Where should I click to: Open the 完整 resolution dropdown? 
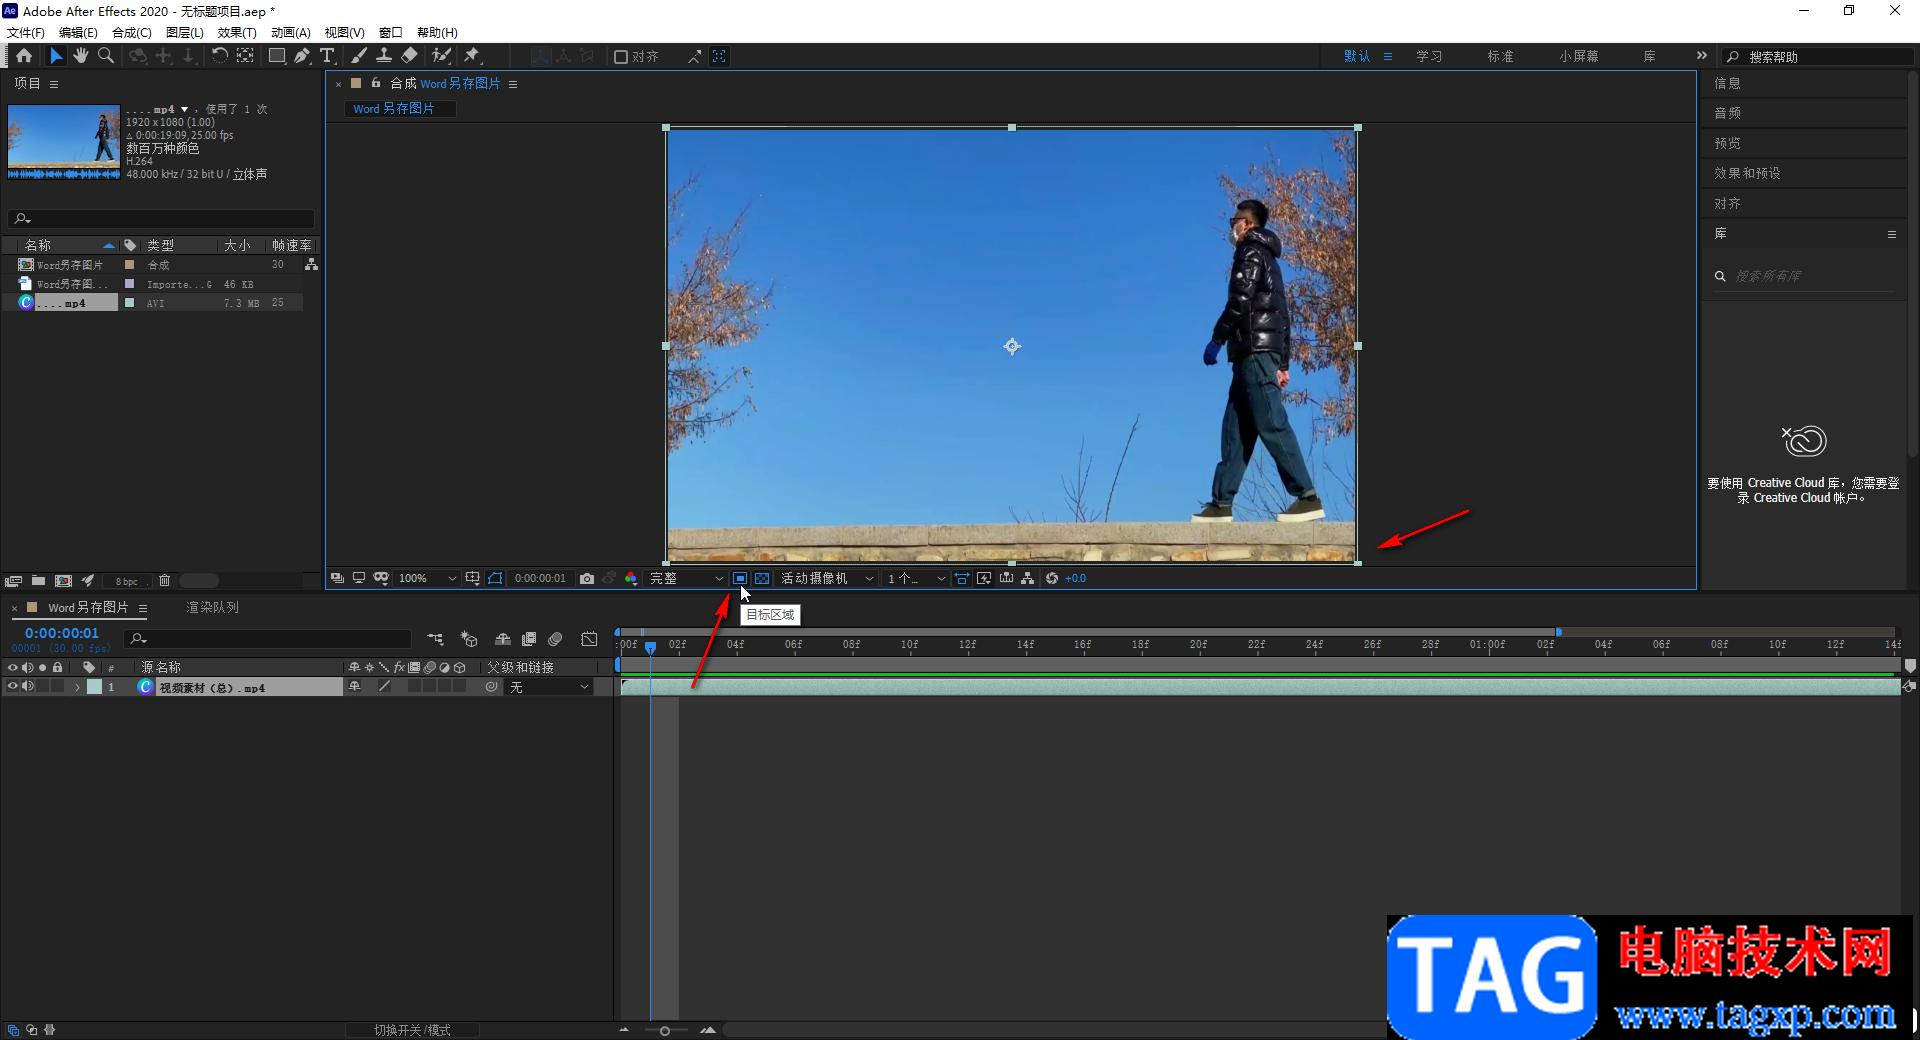click(687, 578)
